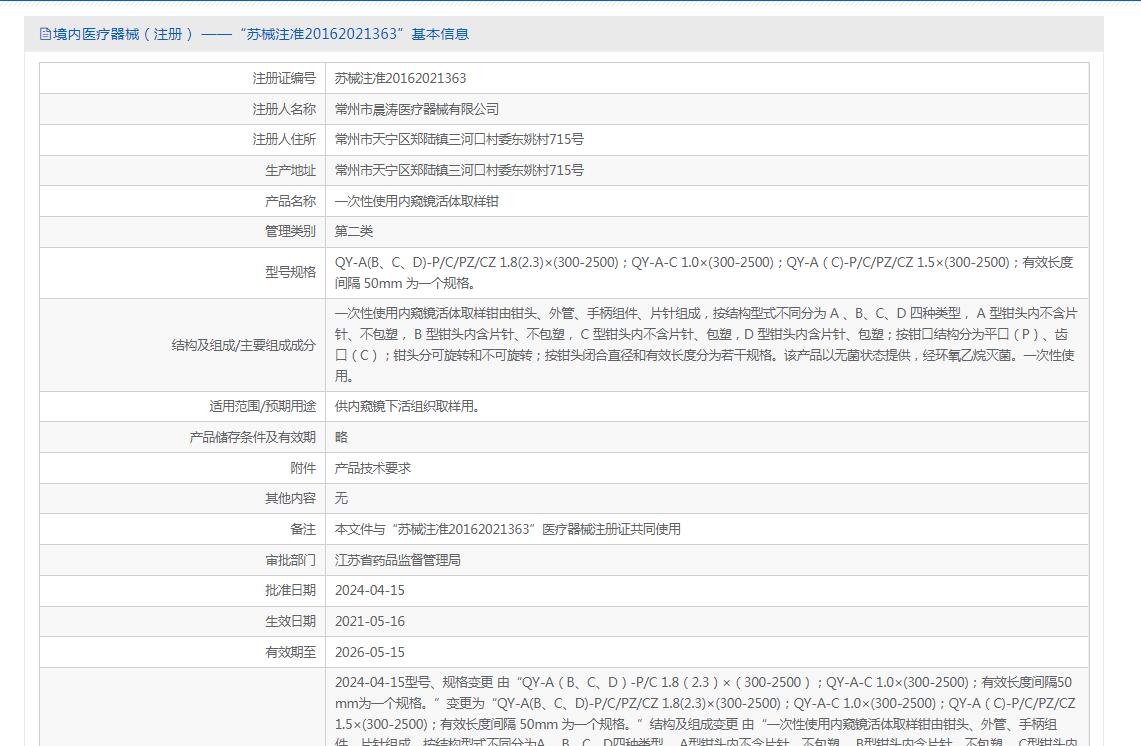Click the 注册人住所 address value

(x=459, y=140)
